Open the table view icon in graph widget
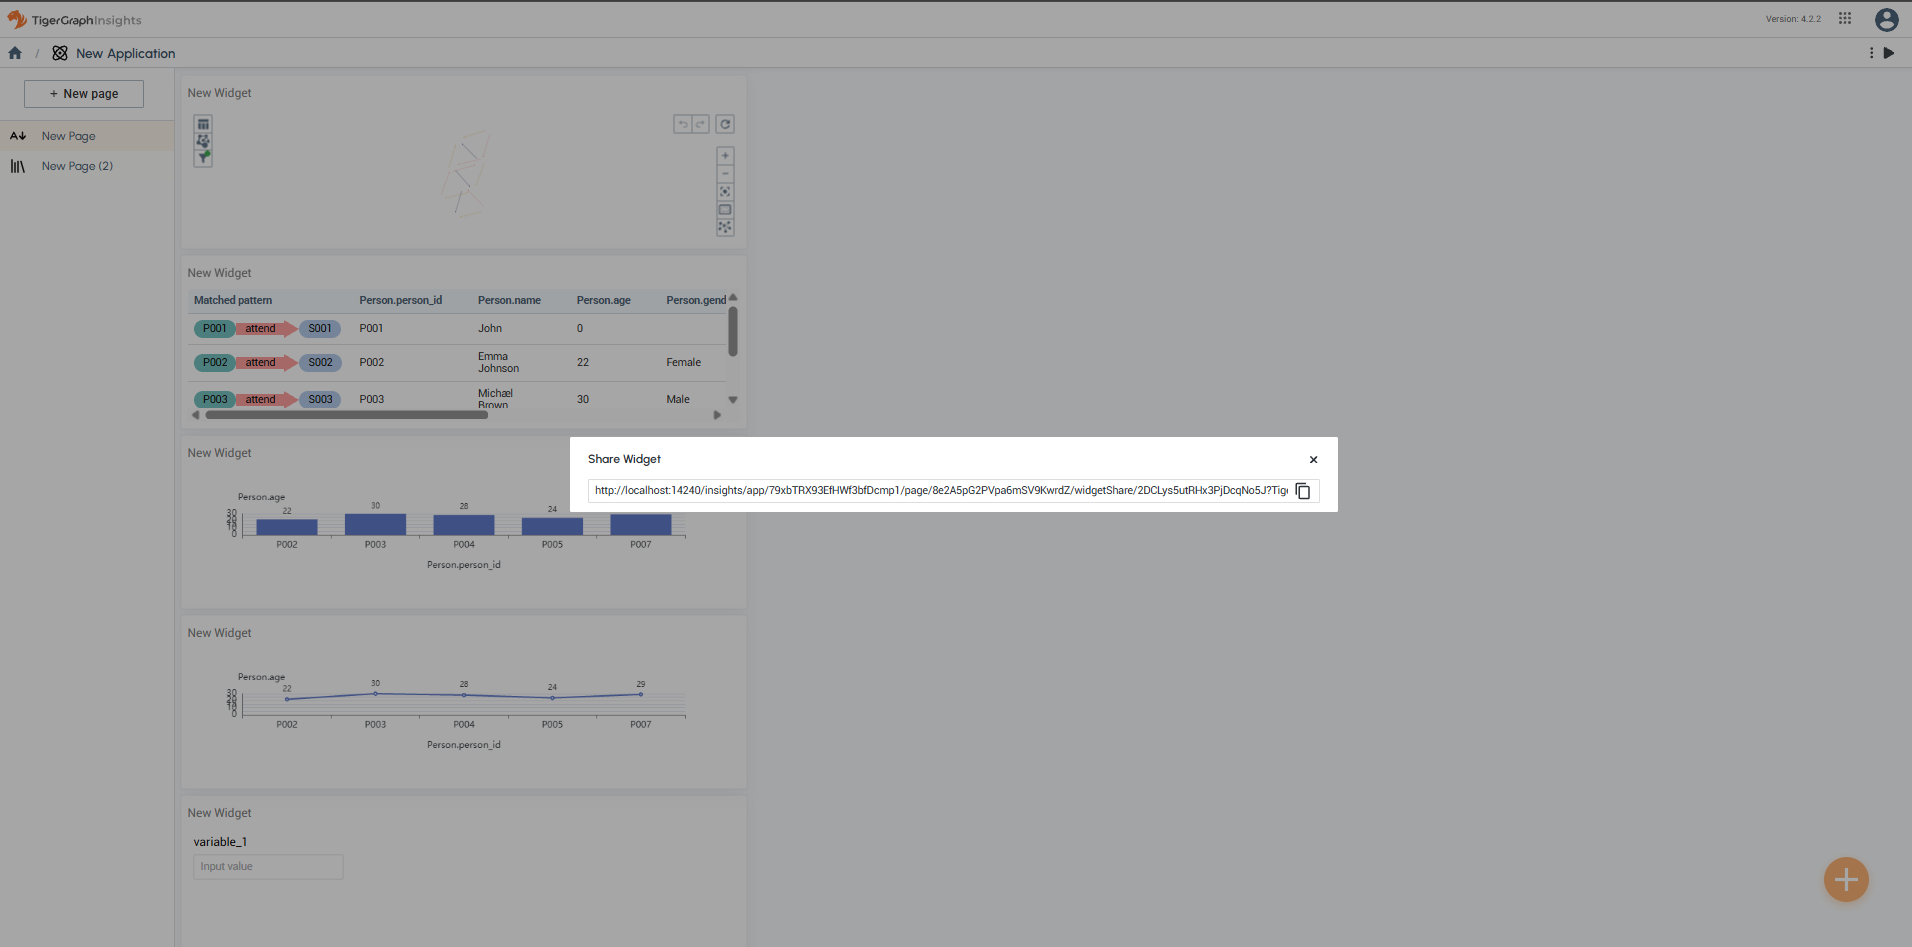1912x947 pixels. point(203,125)
